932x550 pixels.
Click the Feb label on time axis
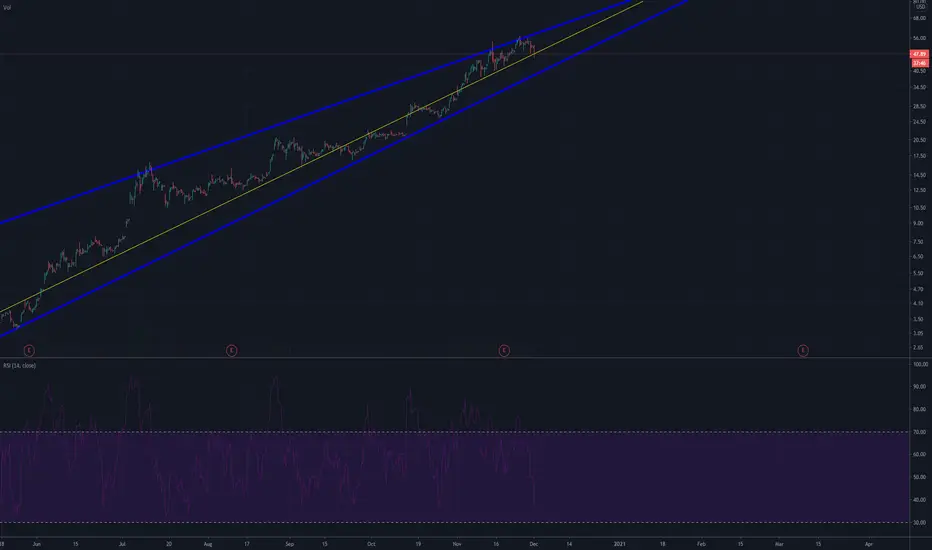click(x=701, y=543)
